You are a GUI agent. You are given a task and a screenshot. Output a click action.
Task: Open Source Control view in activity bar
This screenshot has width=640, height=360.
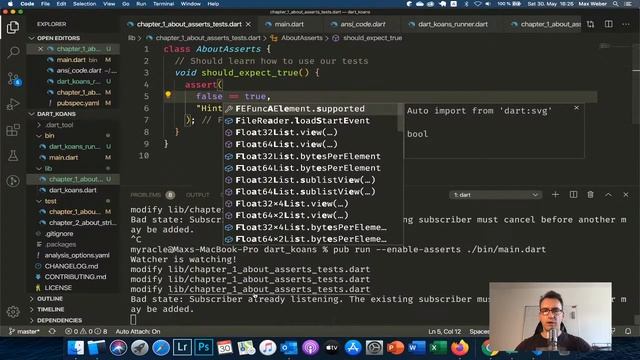click(x=13, y=78)
